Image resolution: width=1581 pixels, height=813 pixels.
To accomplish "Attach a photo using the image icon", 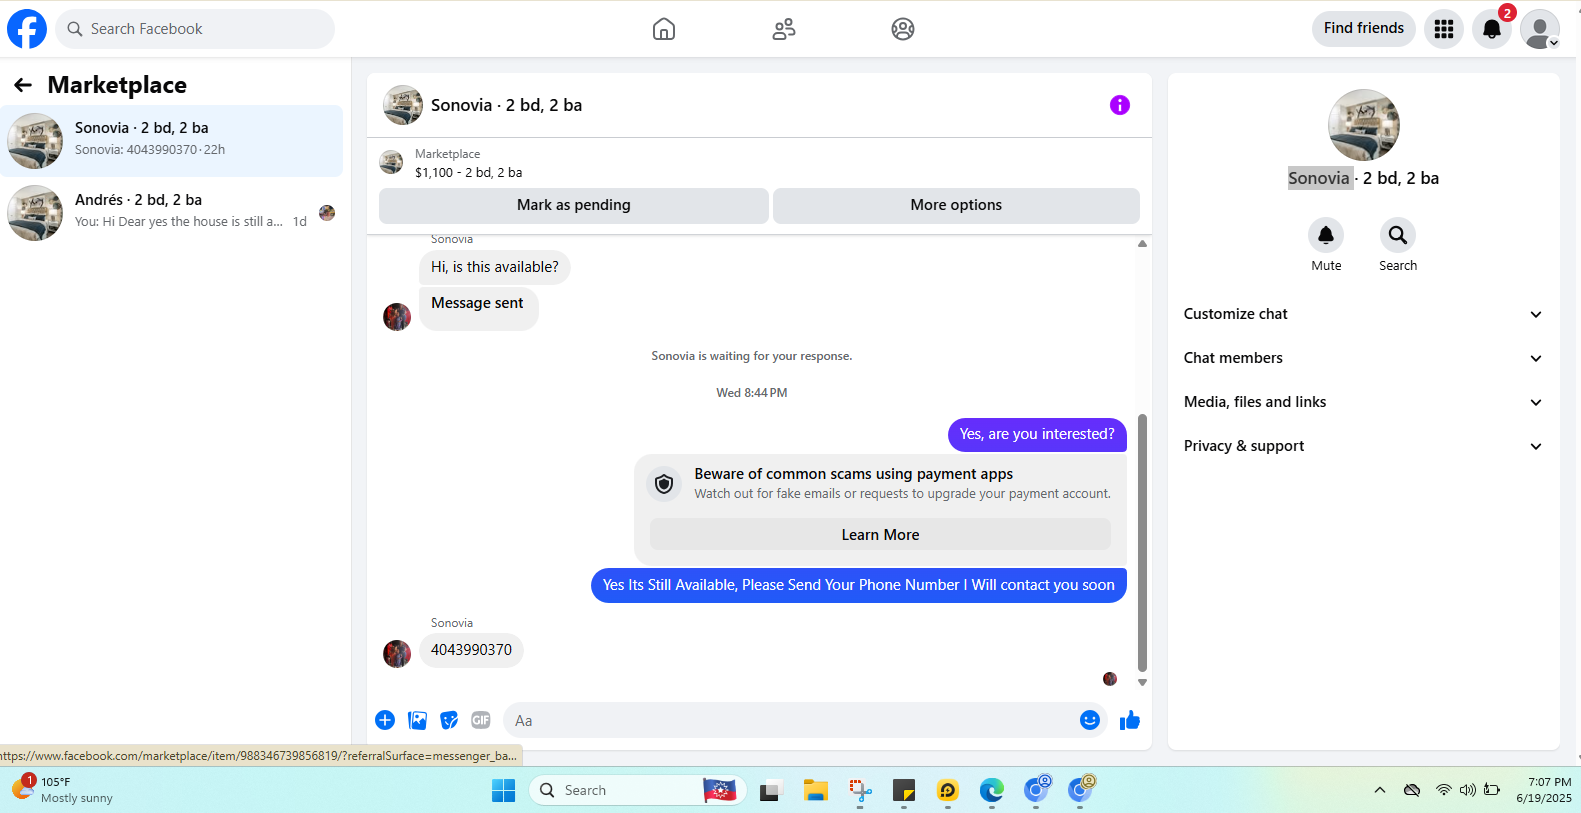I will click(417, 720).
